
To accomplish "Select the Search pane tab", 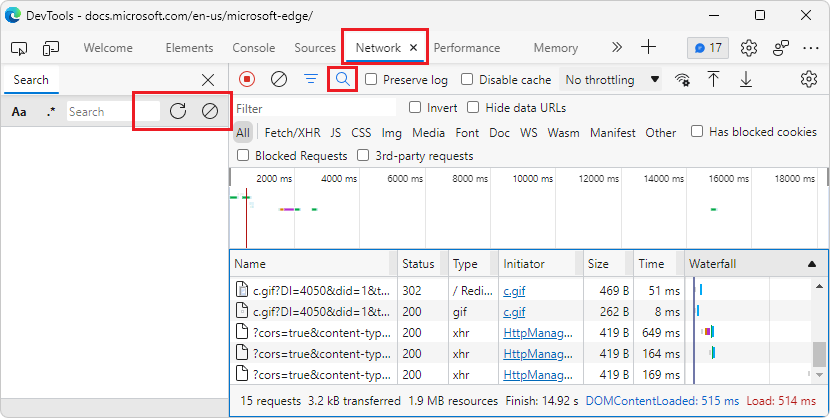I will pos(31,80).
